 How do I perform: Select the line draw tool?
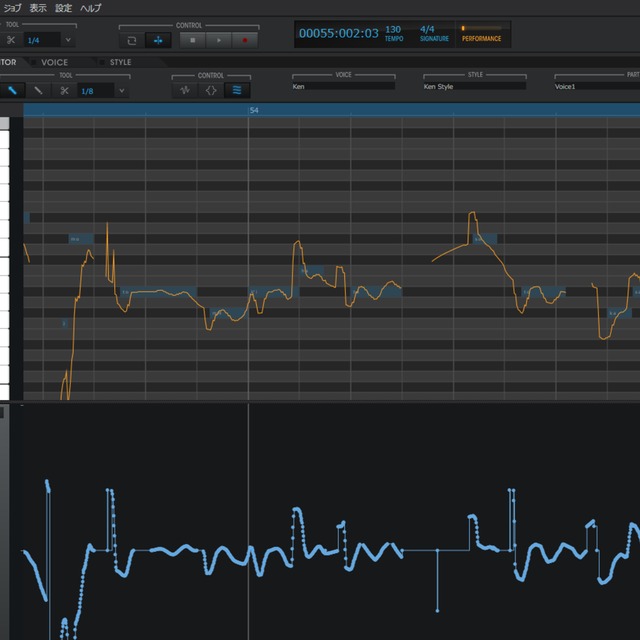point(38,90)
